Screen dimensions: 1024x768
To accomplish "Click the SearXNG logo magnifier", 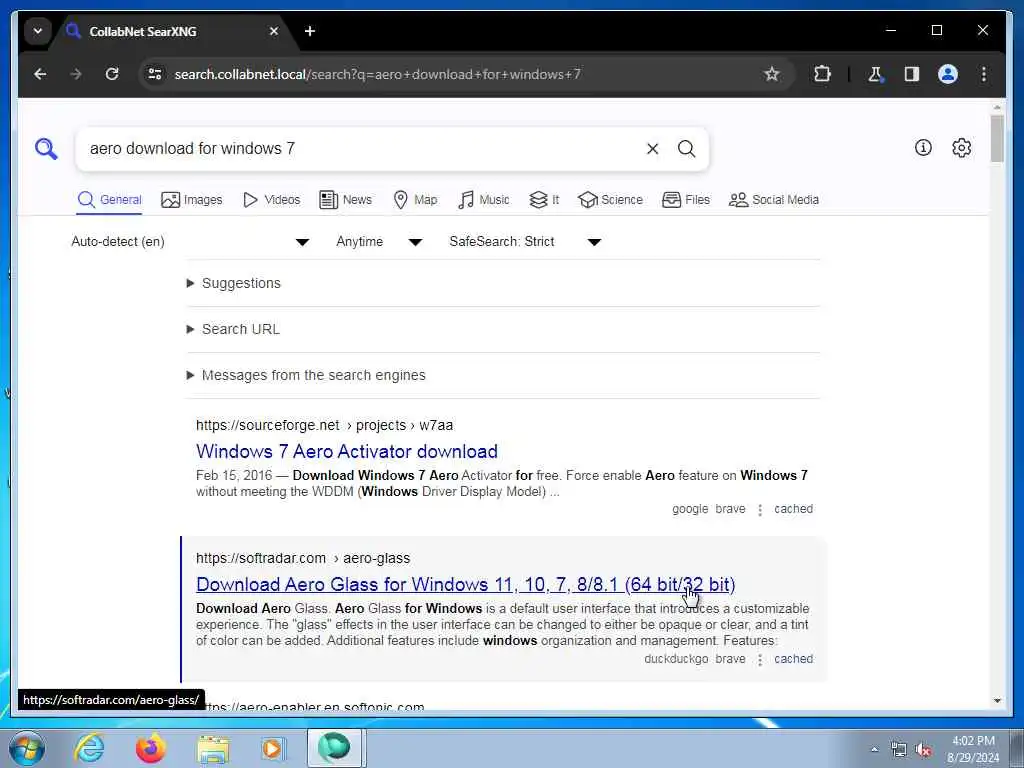I will click(46, 149).
